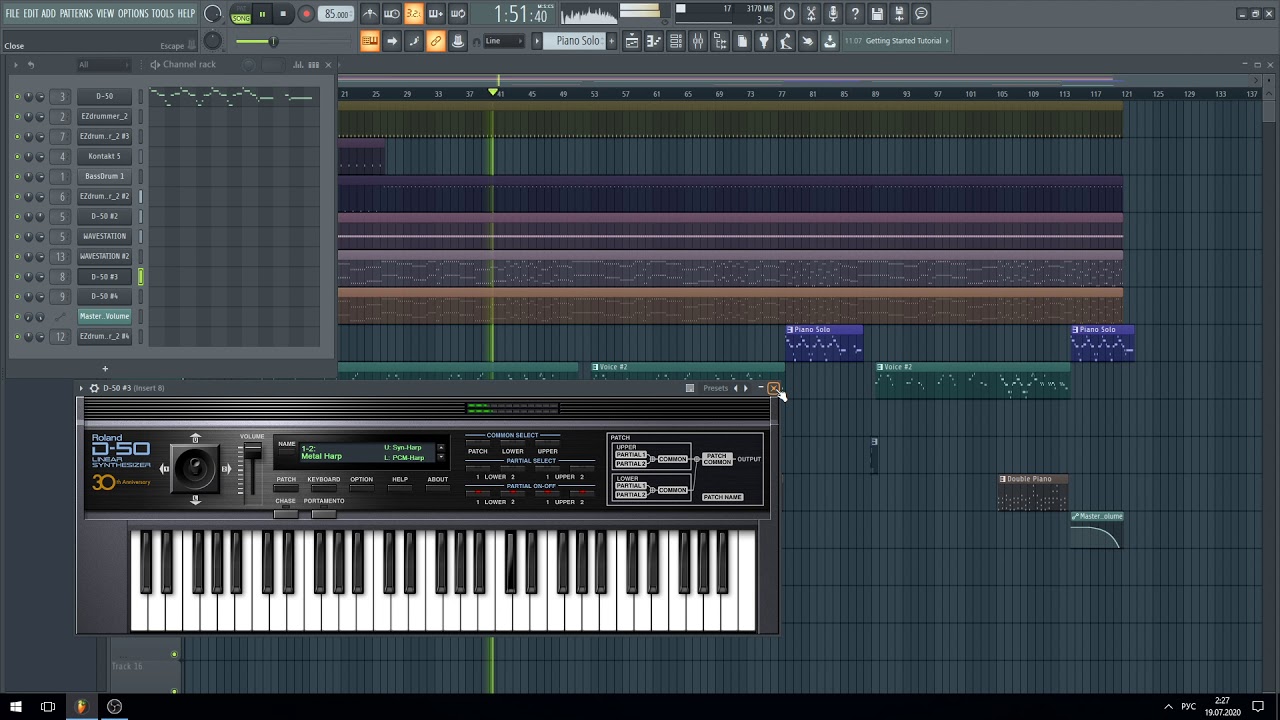The image size is (1280, 720).
Task: Open the FILE menu
Action: (x=12, y=13)
